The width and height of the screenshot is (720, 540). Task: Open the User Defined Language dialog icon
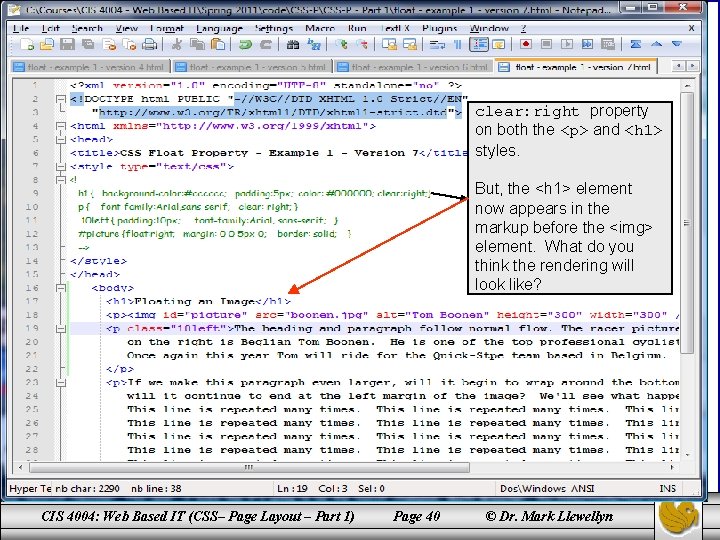499,44
